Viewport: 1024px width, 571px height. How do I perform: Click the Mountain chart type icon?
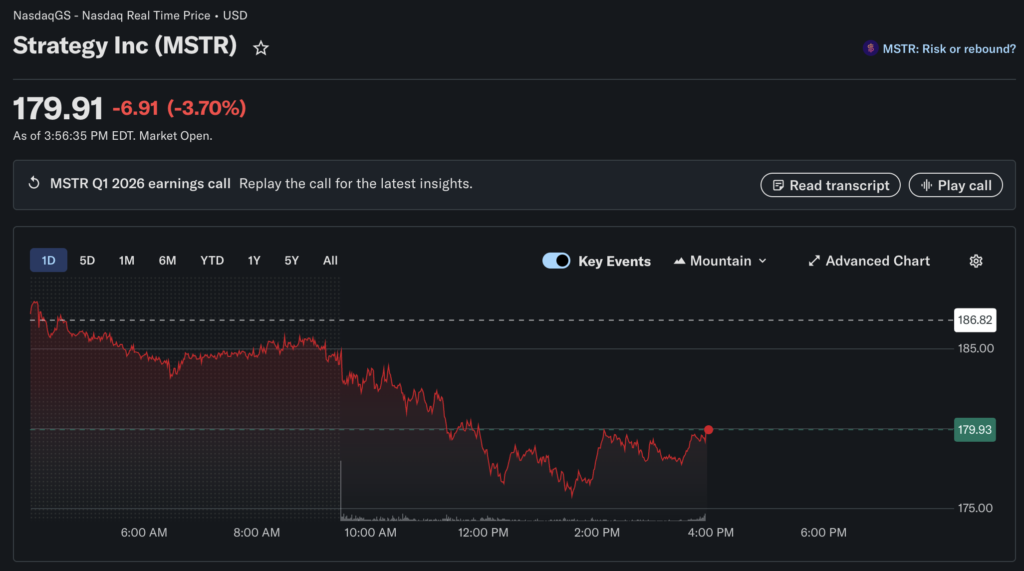(x=679, y=261)
